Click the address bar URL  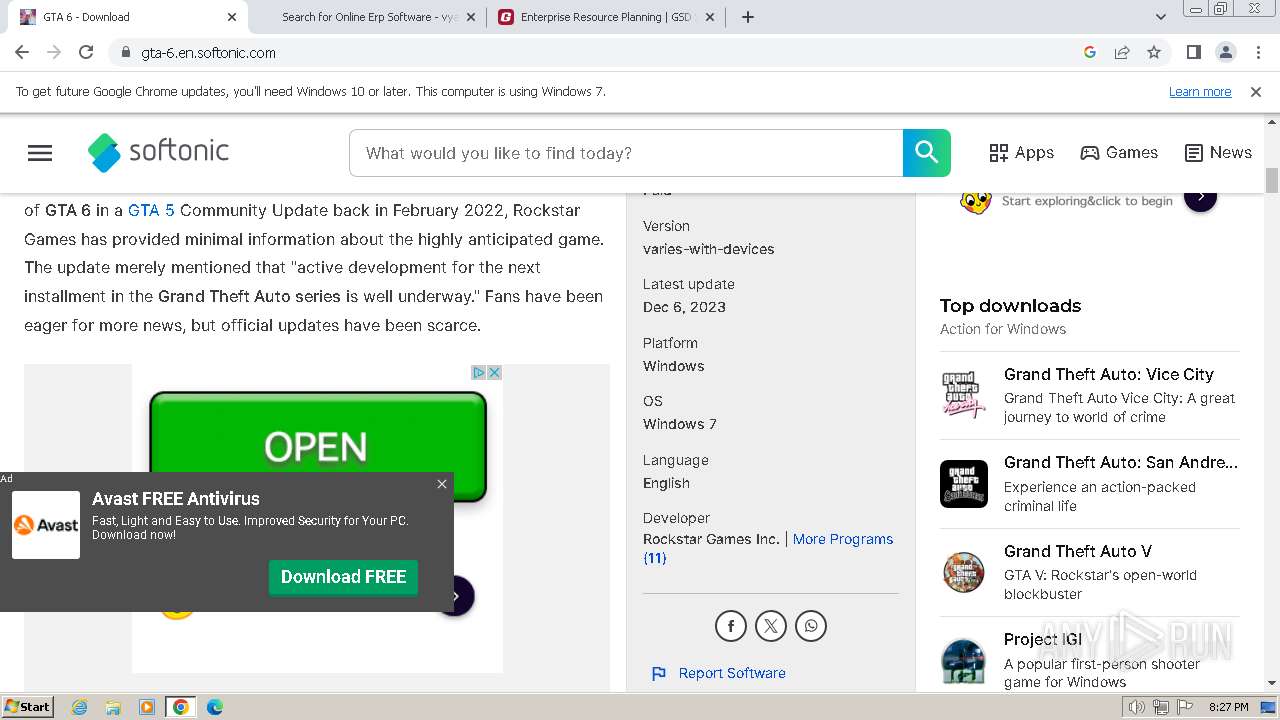tap(208, 52)
